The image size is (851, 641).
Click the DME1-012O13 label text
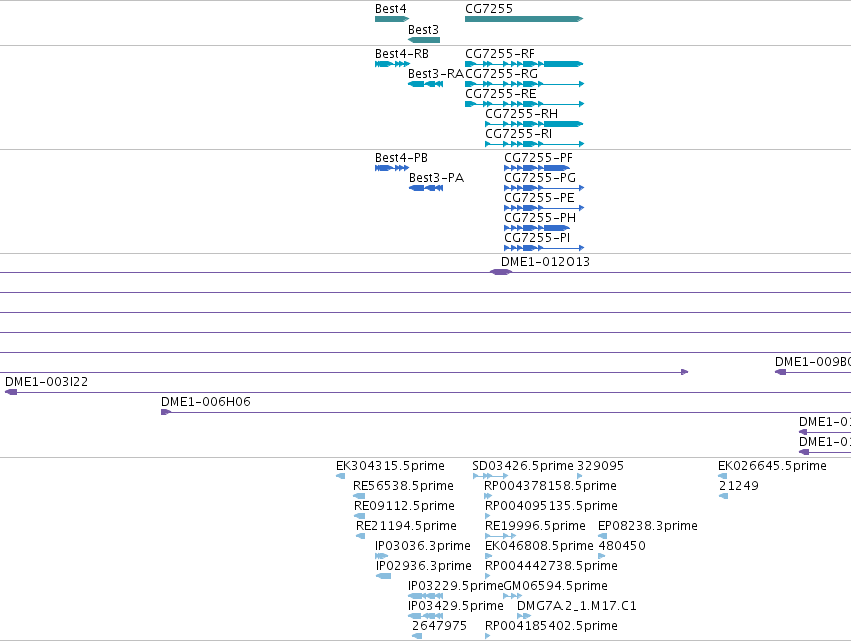click(x=545, y=262)
